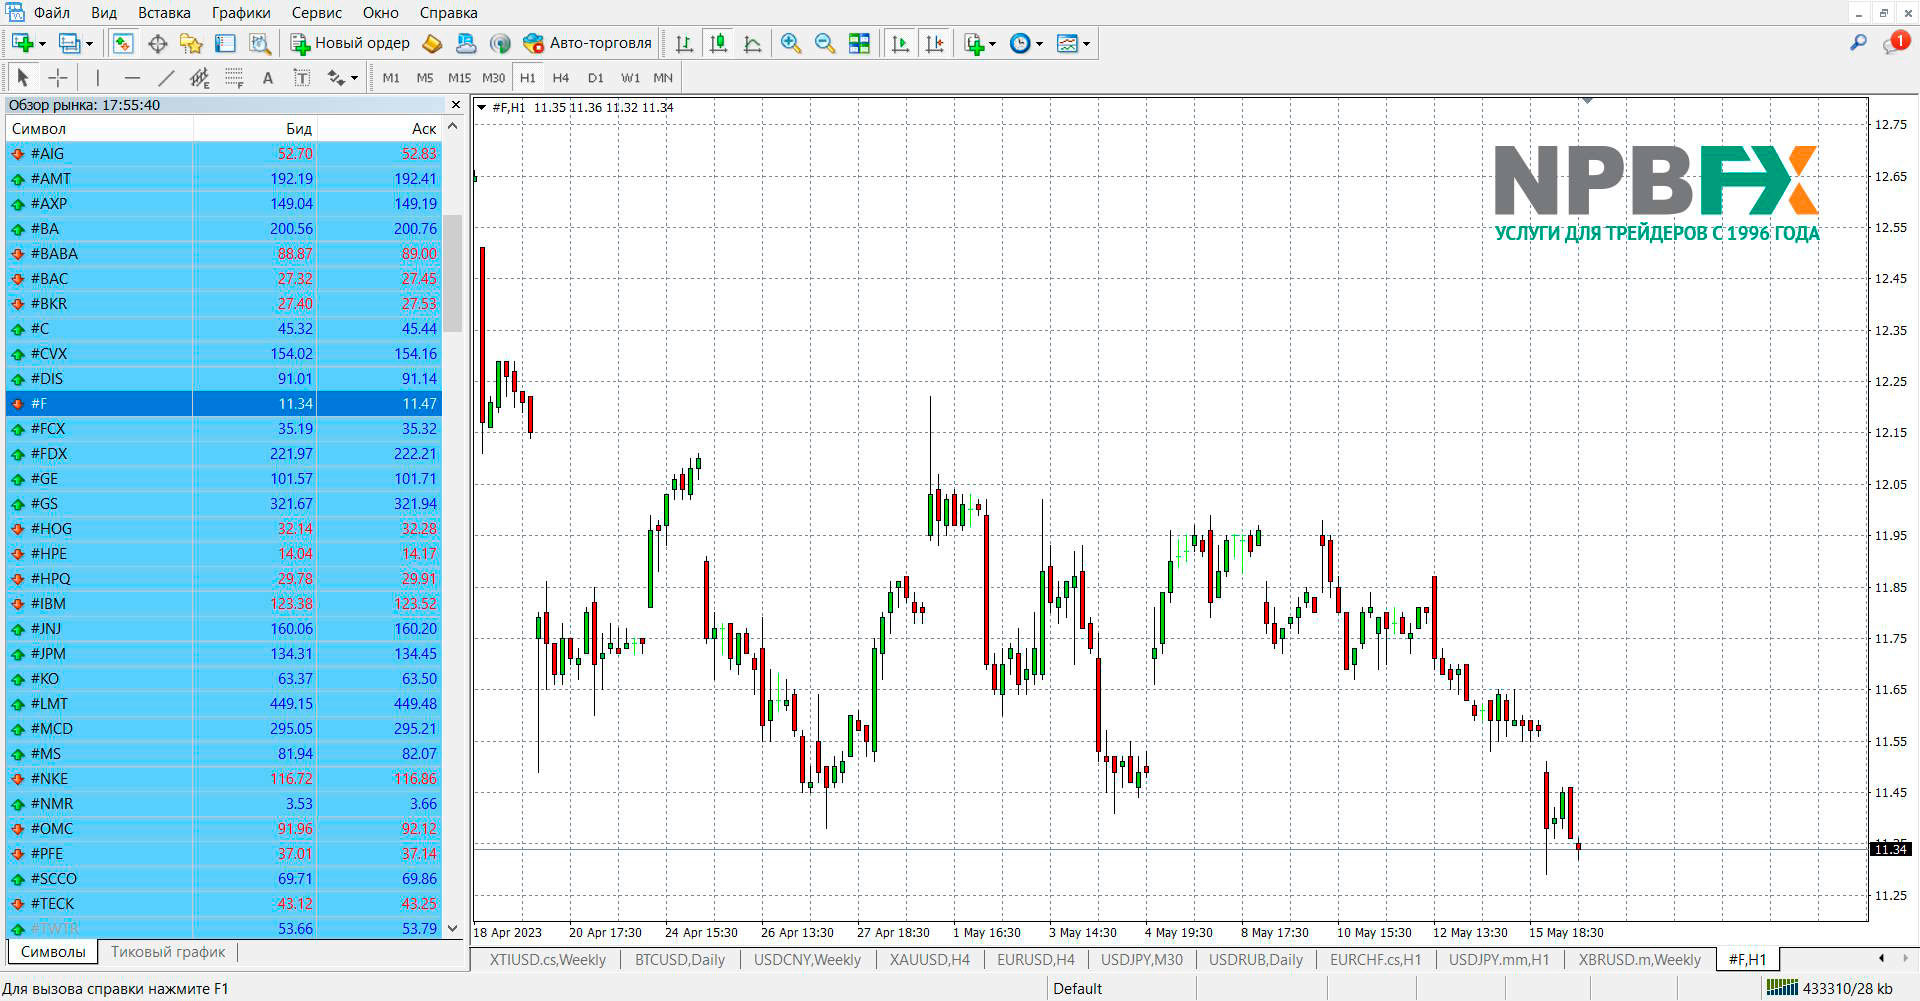1920x1001 pixels.
Task: Select the text A tool
Action: [267, 77]
